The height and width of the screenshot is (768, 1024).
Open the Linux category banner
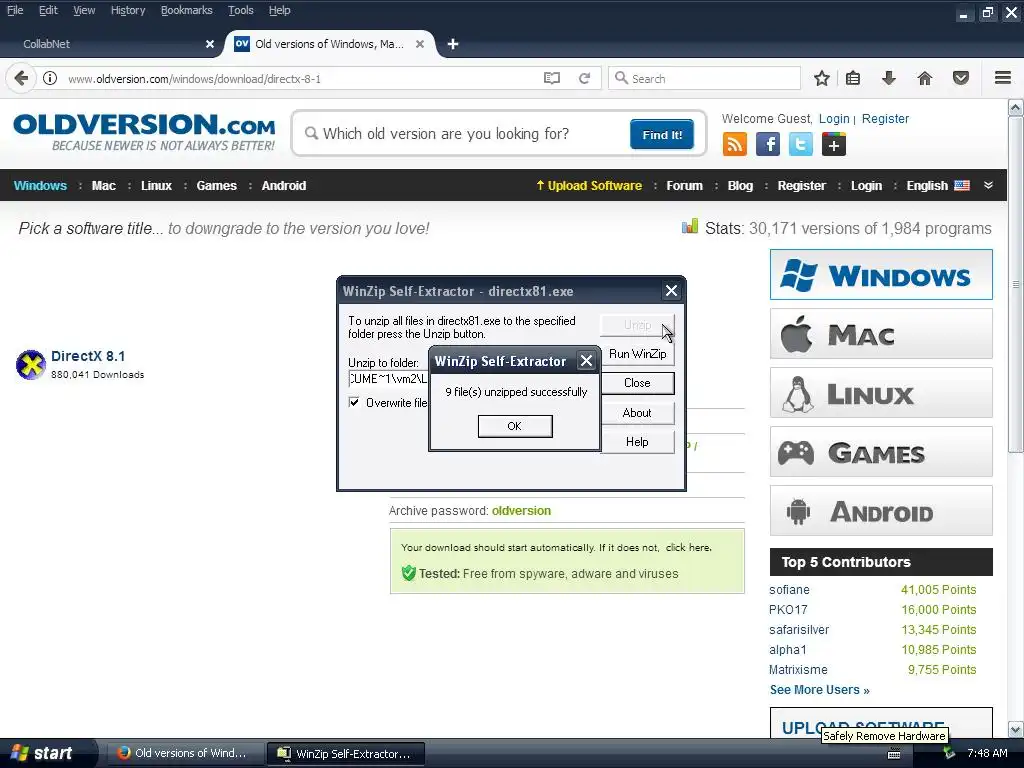[x=881, y=393]
